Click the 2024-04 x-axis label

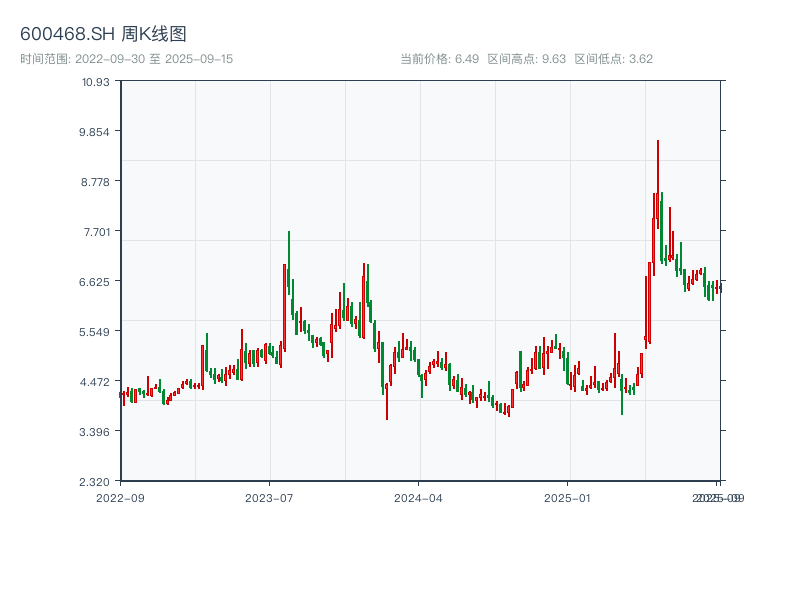point(418,498)
